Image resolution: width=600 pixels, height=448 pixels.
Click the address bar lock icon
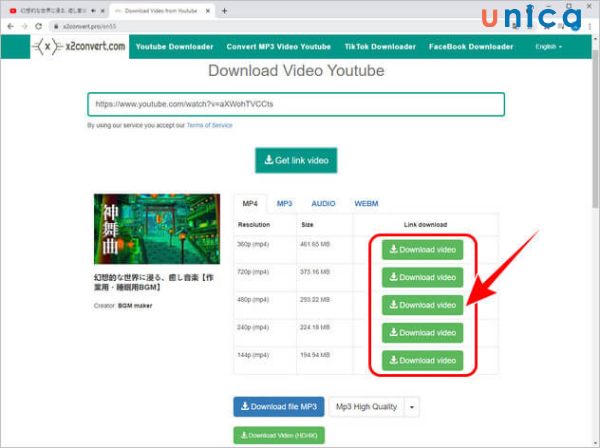point(56,26)
